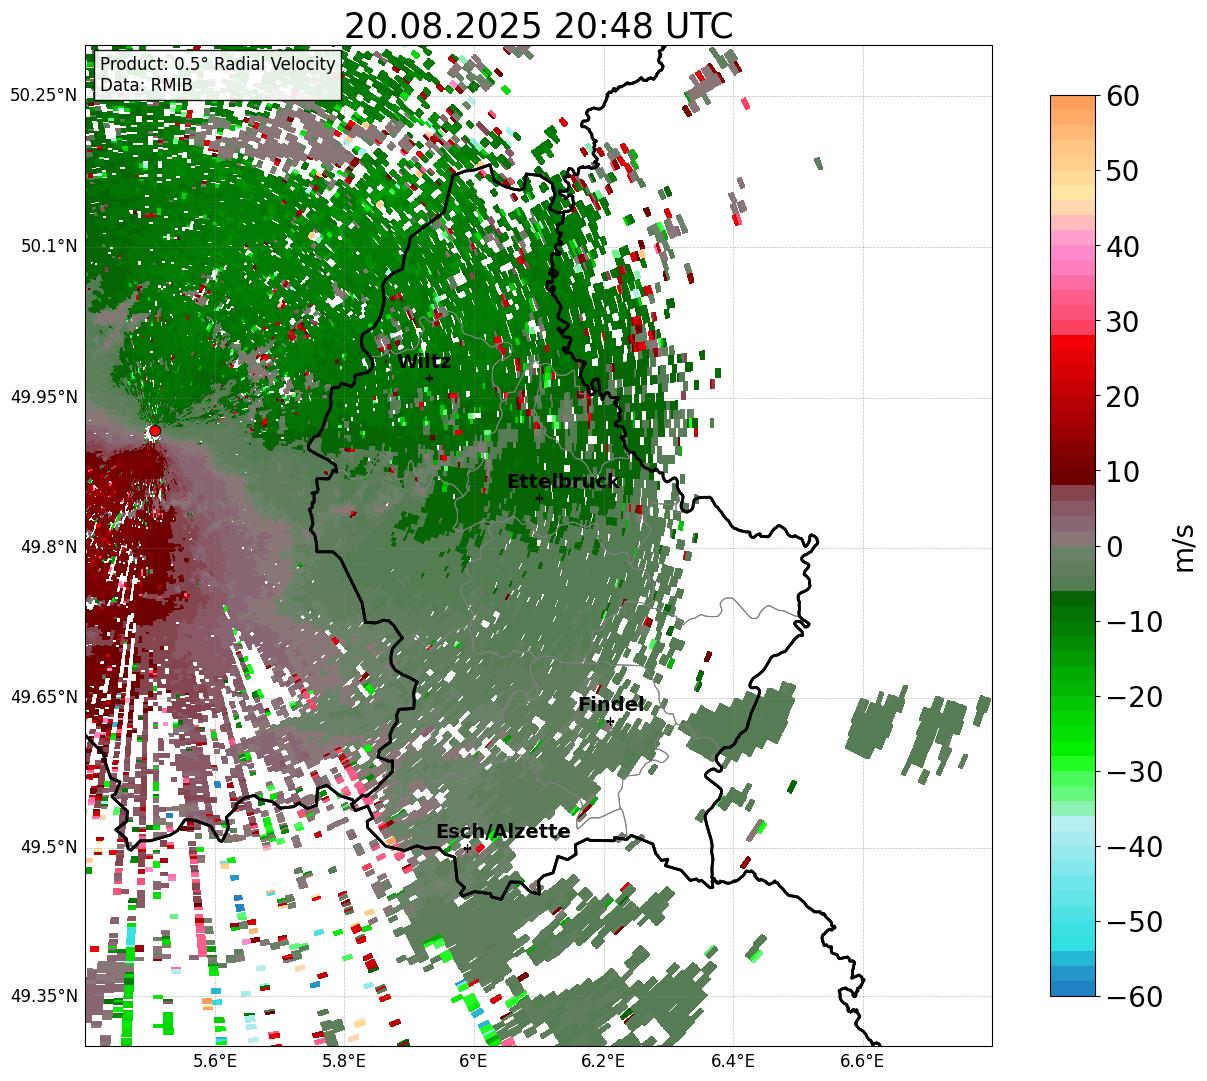Click the colorbar value 60
The width and height of the screenshot is (1207, 1081).
coord(1121,97)
